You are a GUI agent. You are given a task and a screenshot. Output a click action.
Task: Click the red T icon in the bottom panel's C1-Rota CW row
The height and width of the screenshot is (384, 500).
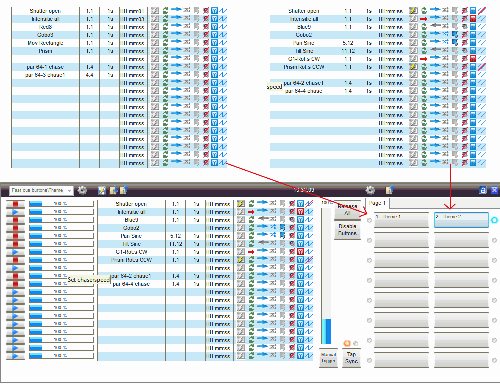click(300, 252)
